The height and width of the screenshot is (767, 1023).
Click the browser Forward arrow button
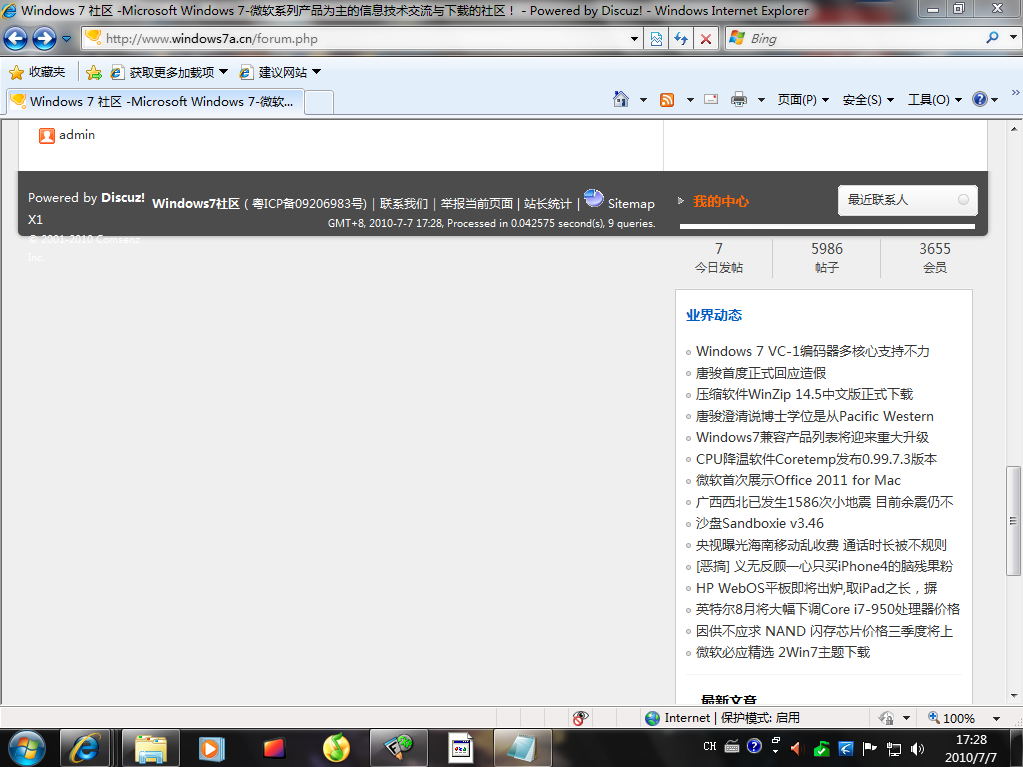coord(44,38)
